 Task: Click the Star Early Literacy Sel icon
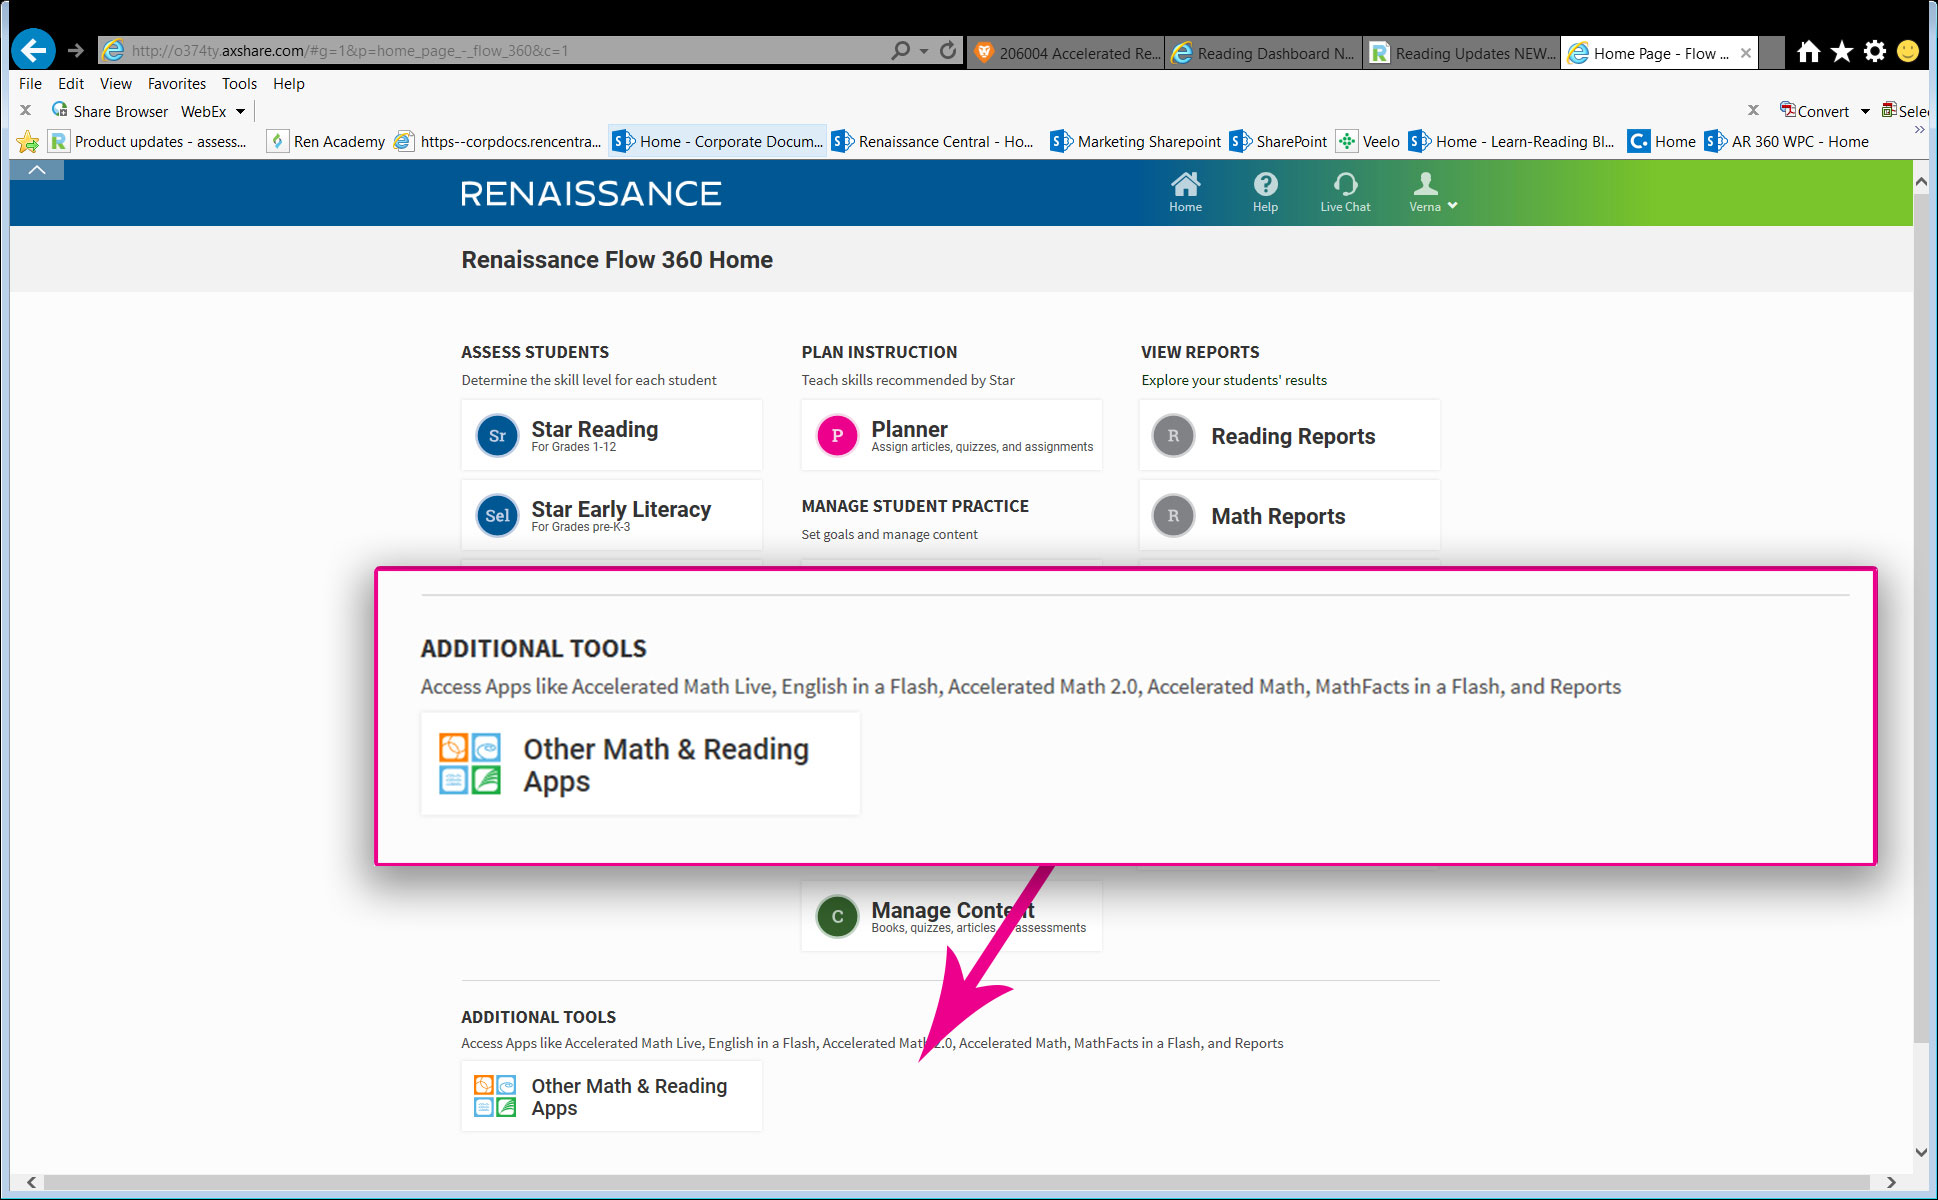[x=497, y=516]
